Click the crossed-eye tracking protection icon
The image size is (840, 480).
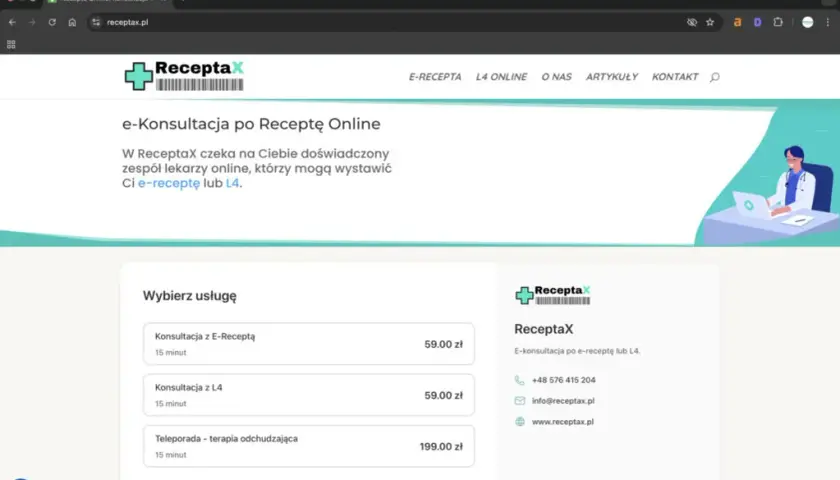(x=692, y=22)
